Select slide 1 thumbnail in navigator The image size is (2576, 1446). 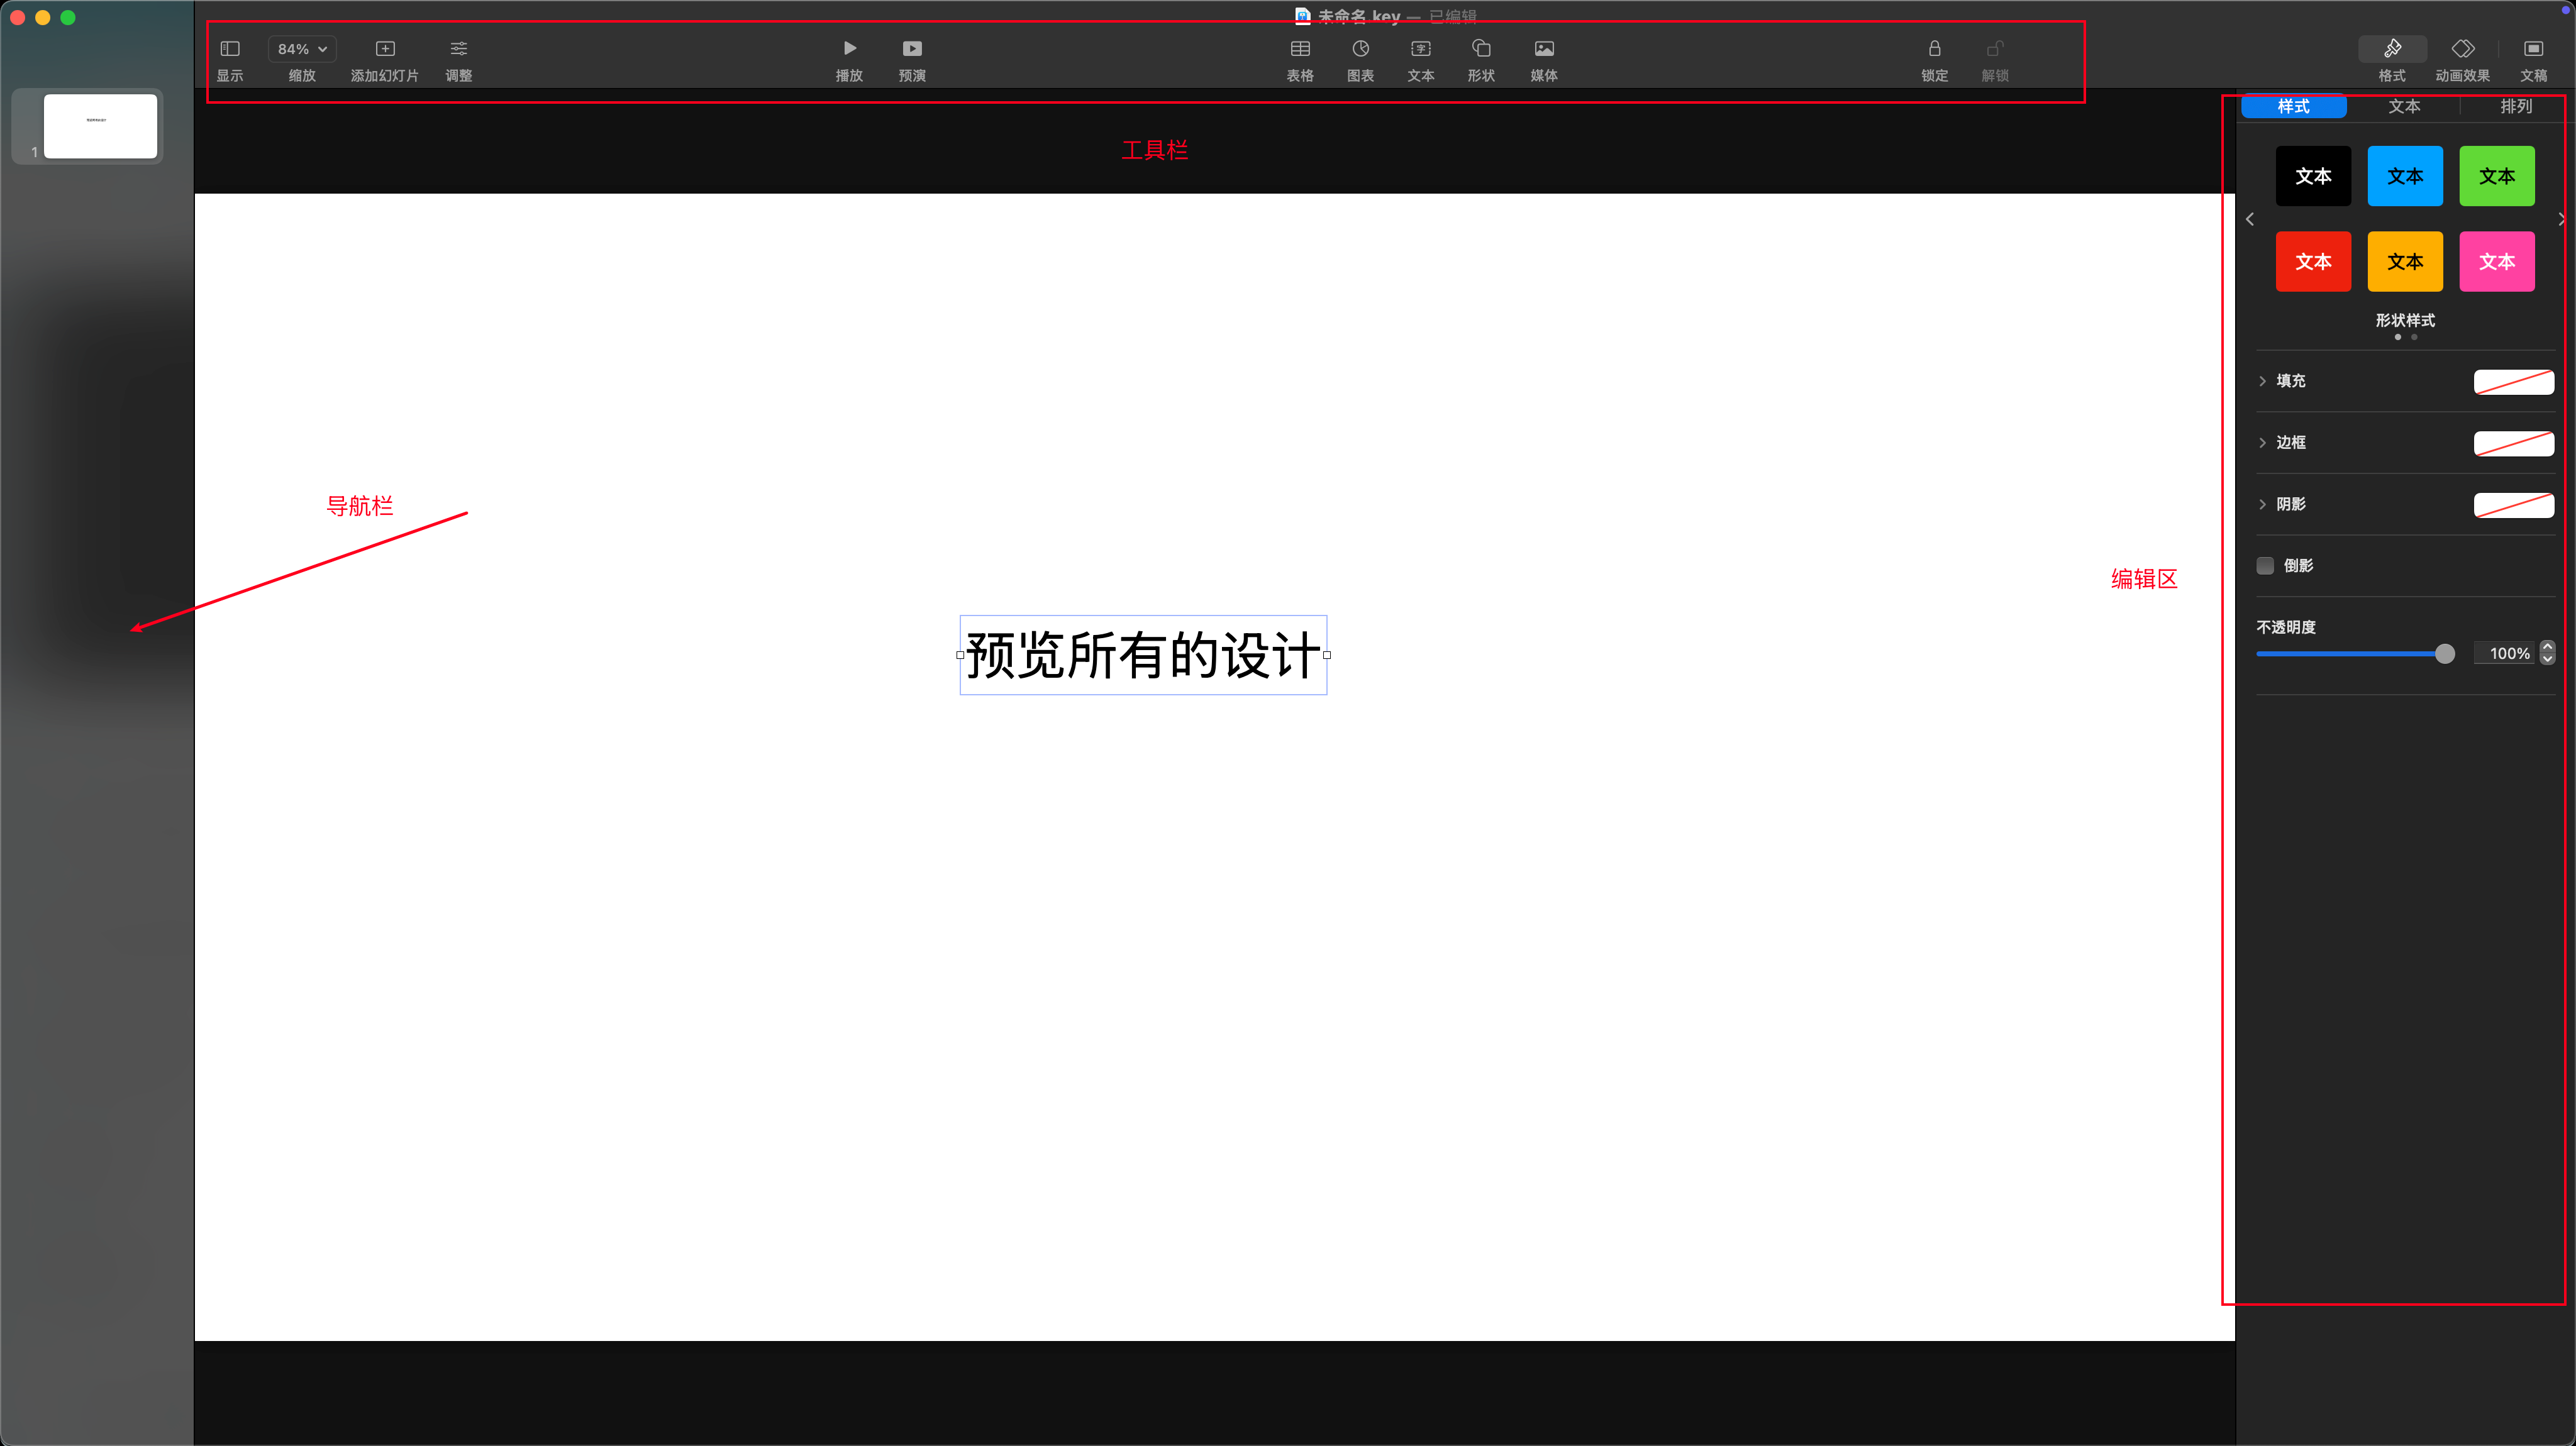[x=100, y=126]
